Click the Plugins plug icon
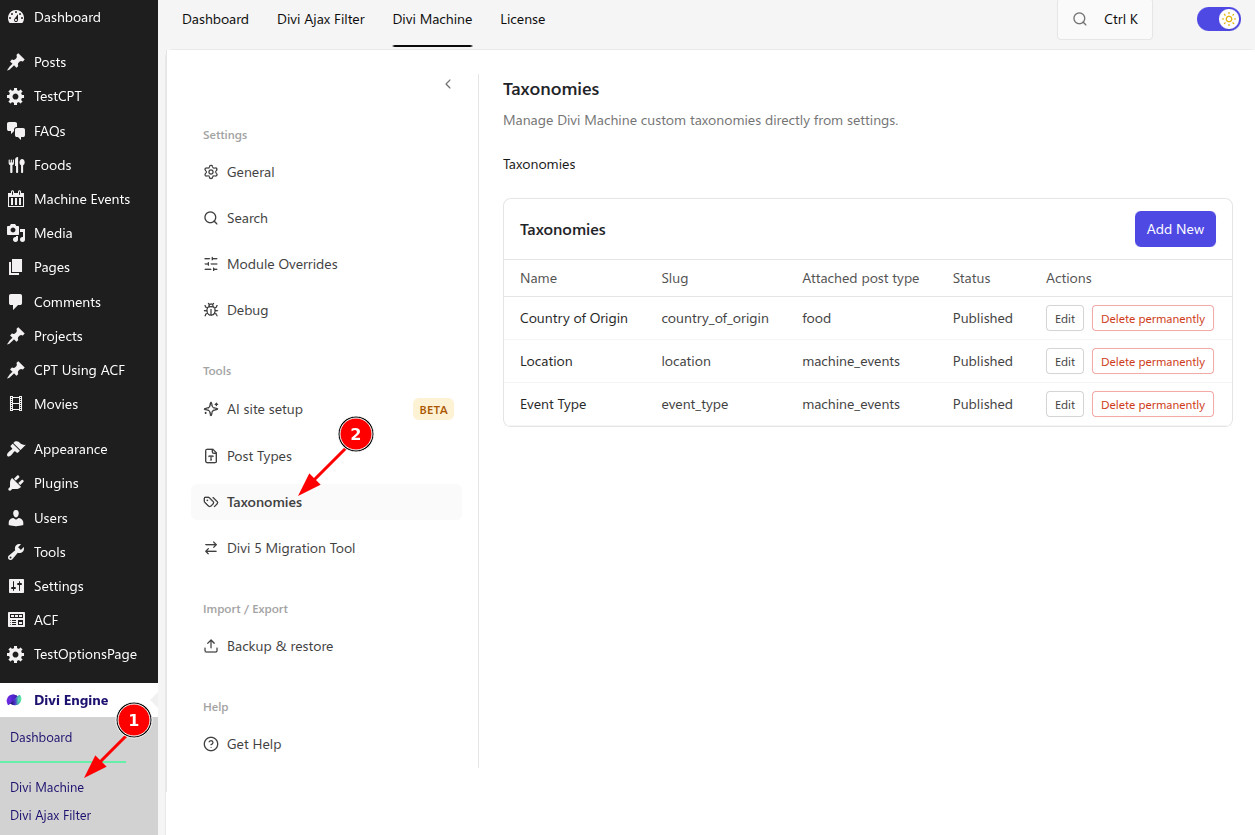The height and width of the screenshot is (835, 1255). (x=15, y=483)
